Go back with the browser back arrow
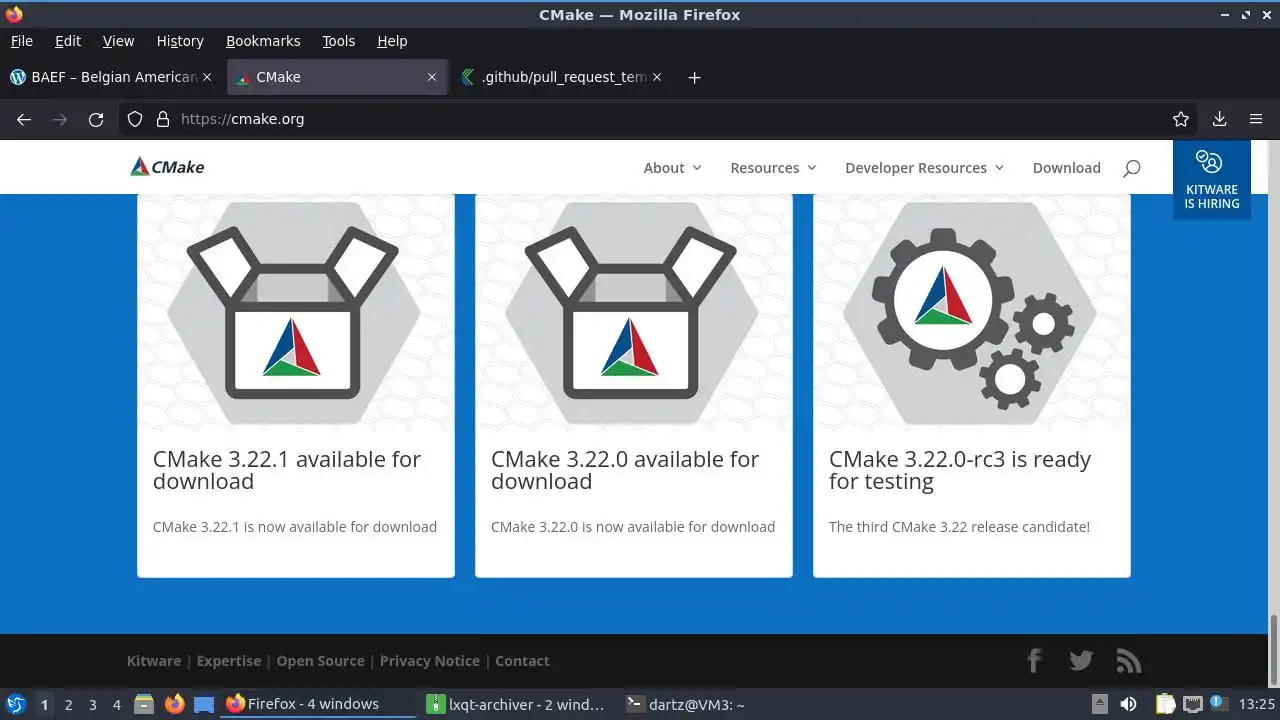This screenshot has height=720, width=1280. (24, 119)
